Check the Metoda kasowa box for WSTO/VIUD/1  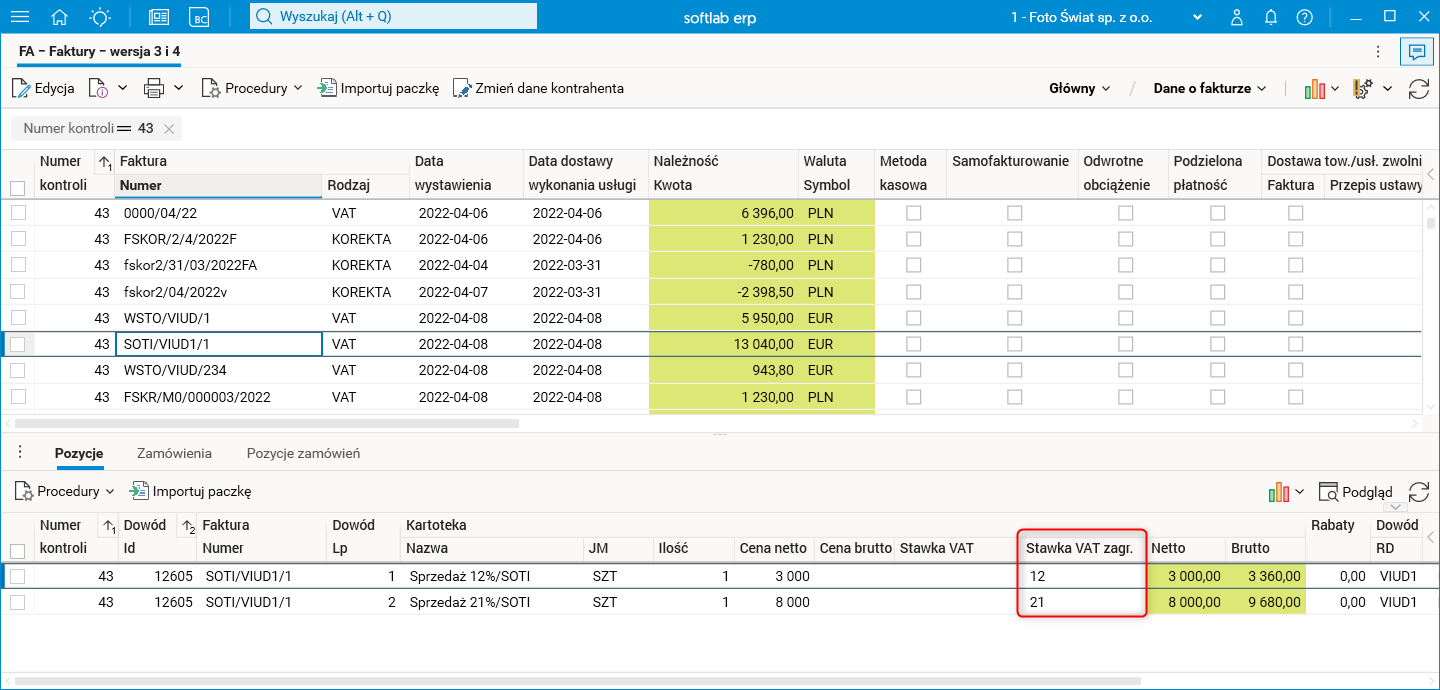tap(913, 318)
